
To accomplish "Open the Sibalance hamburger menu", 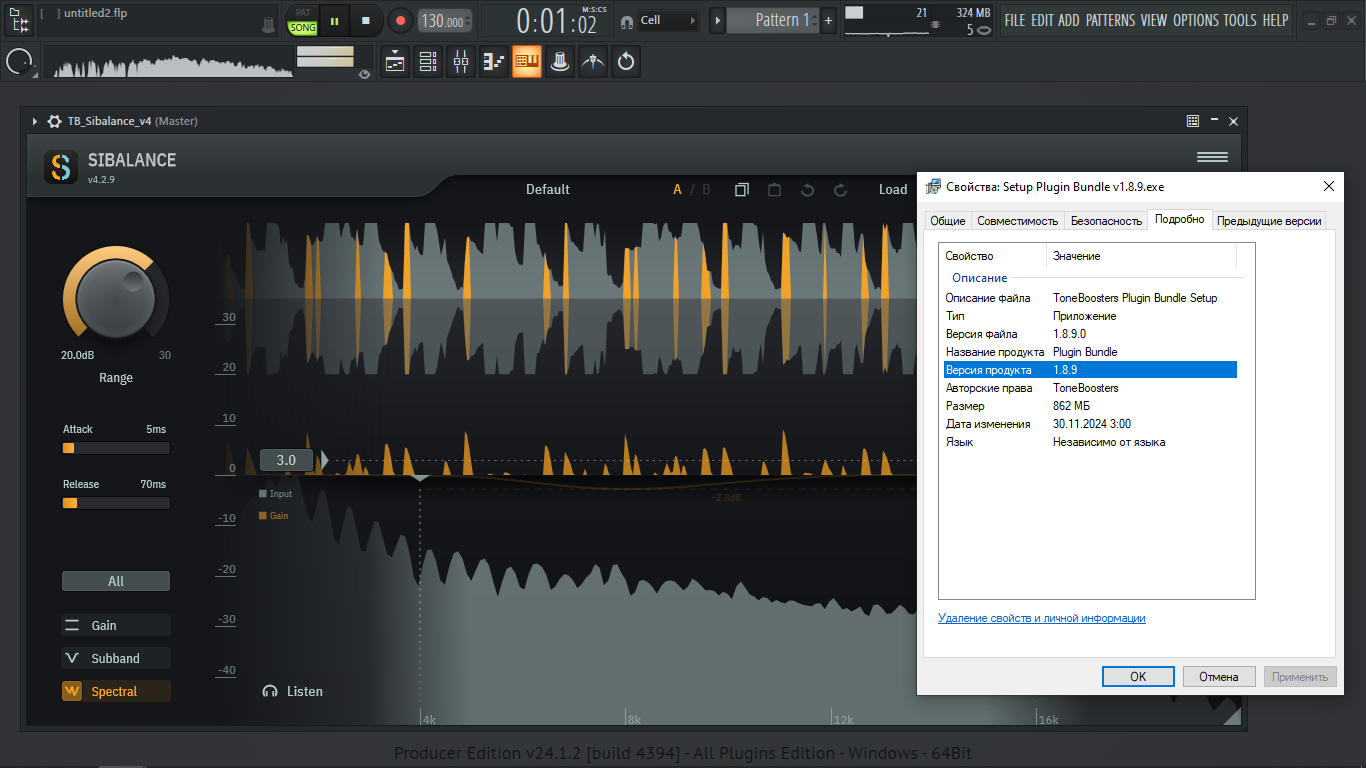I will (x=1212, y=157).
